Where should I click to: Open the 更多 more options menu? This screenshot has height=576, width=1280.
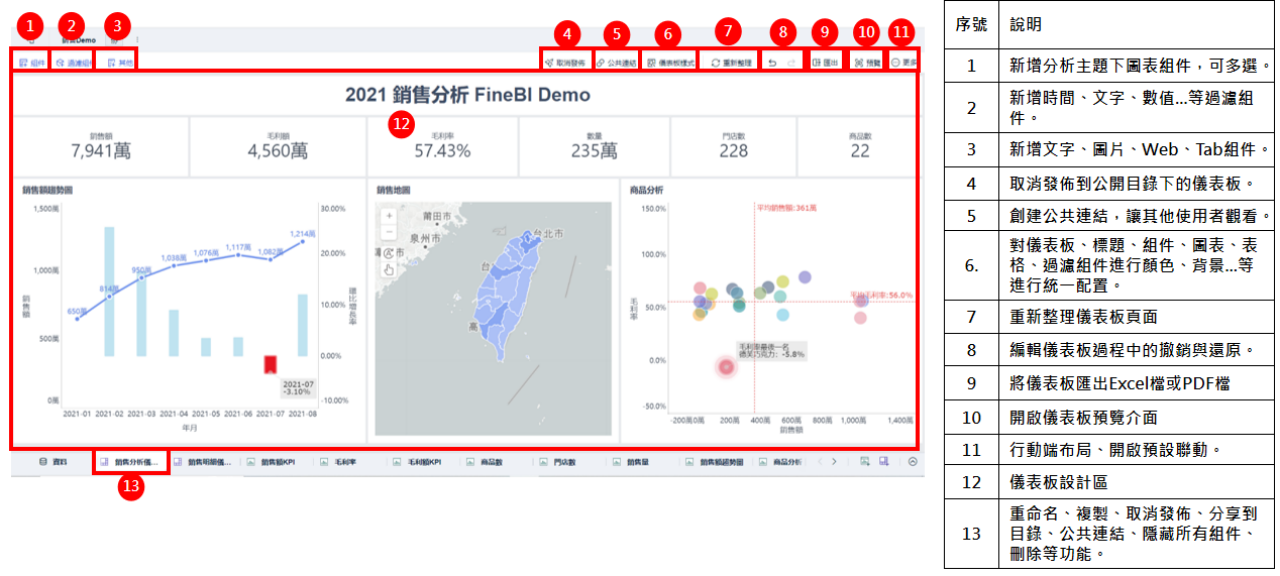903,62
